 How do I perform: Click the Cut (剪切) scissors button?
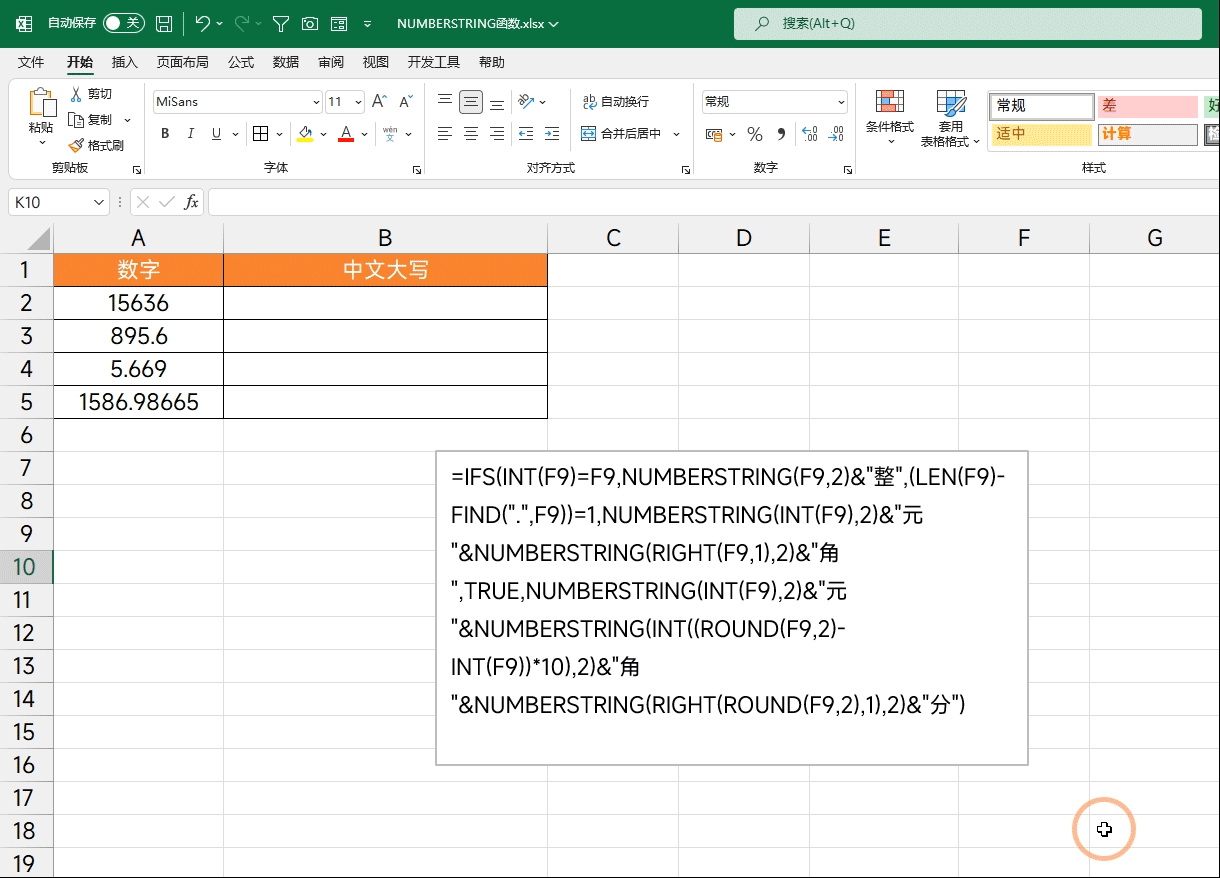click(90, 94)
